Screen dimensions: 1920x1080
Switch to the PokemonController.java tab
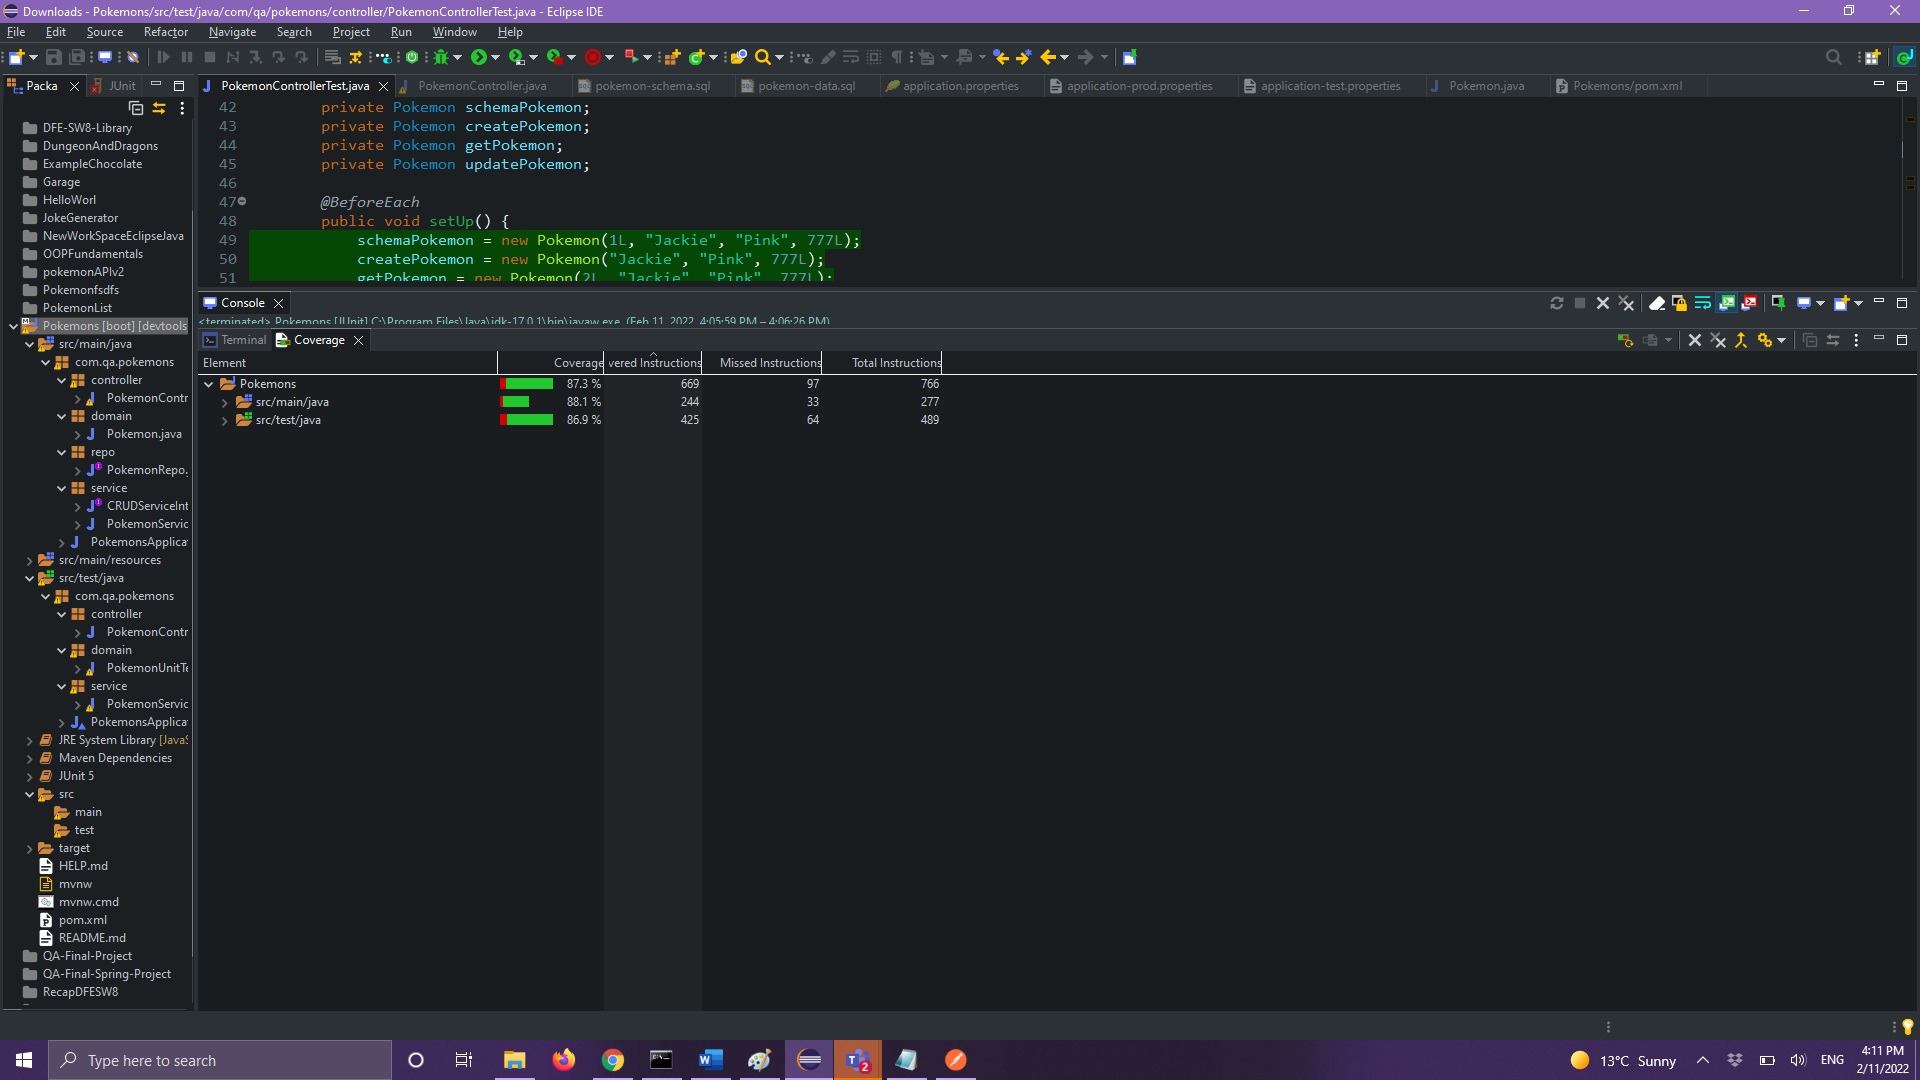[x=485, y=86]
